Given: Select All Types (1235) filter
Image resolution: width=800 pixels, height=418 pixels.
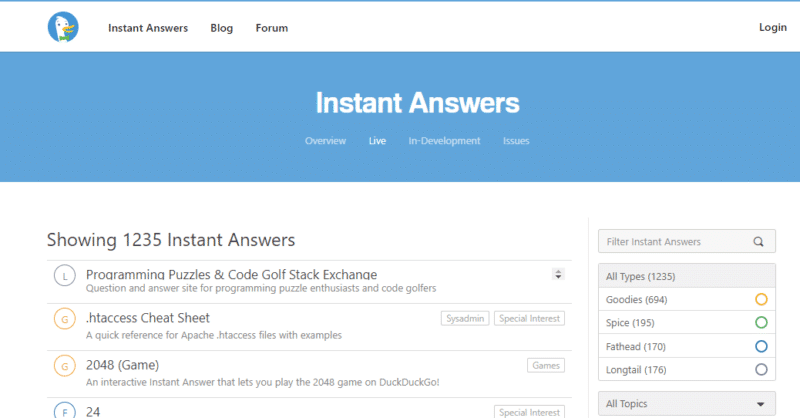Looking at the screenshot, I should tap(687, 276).
